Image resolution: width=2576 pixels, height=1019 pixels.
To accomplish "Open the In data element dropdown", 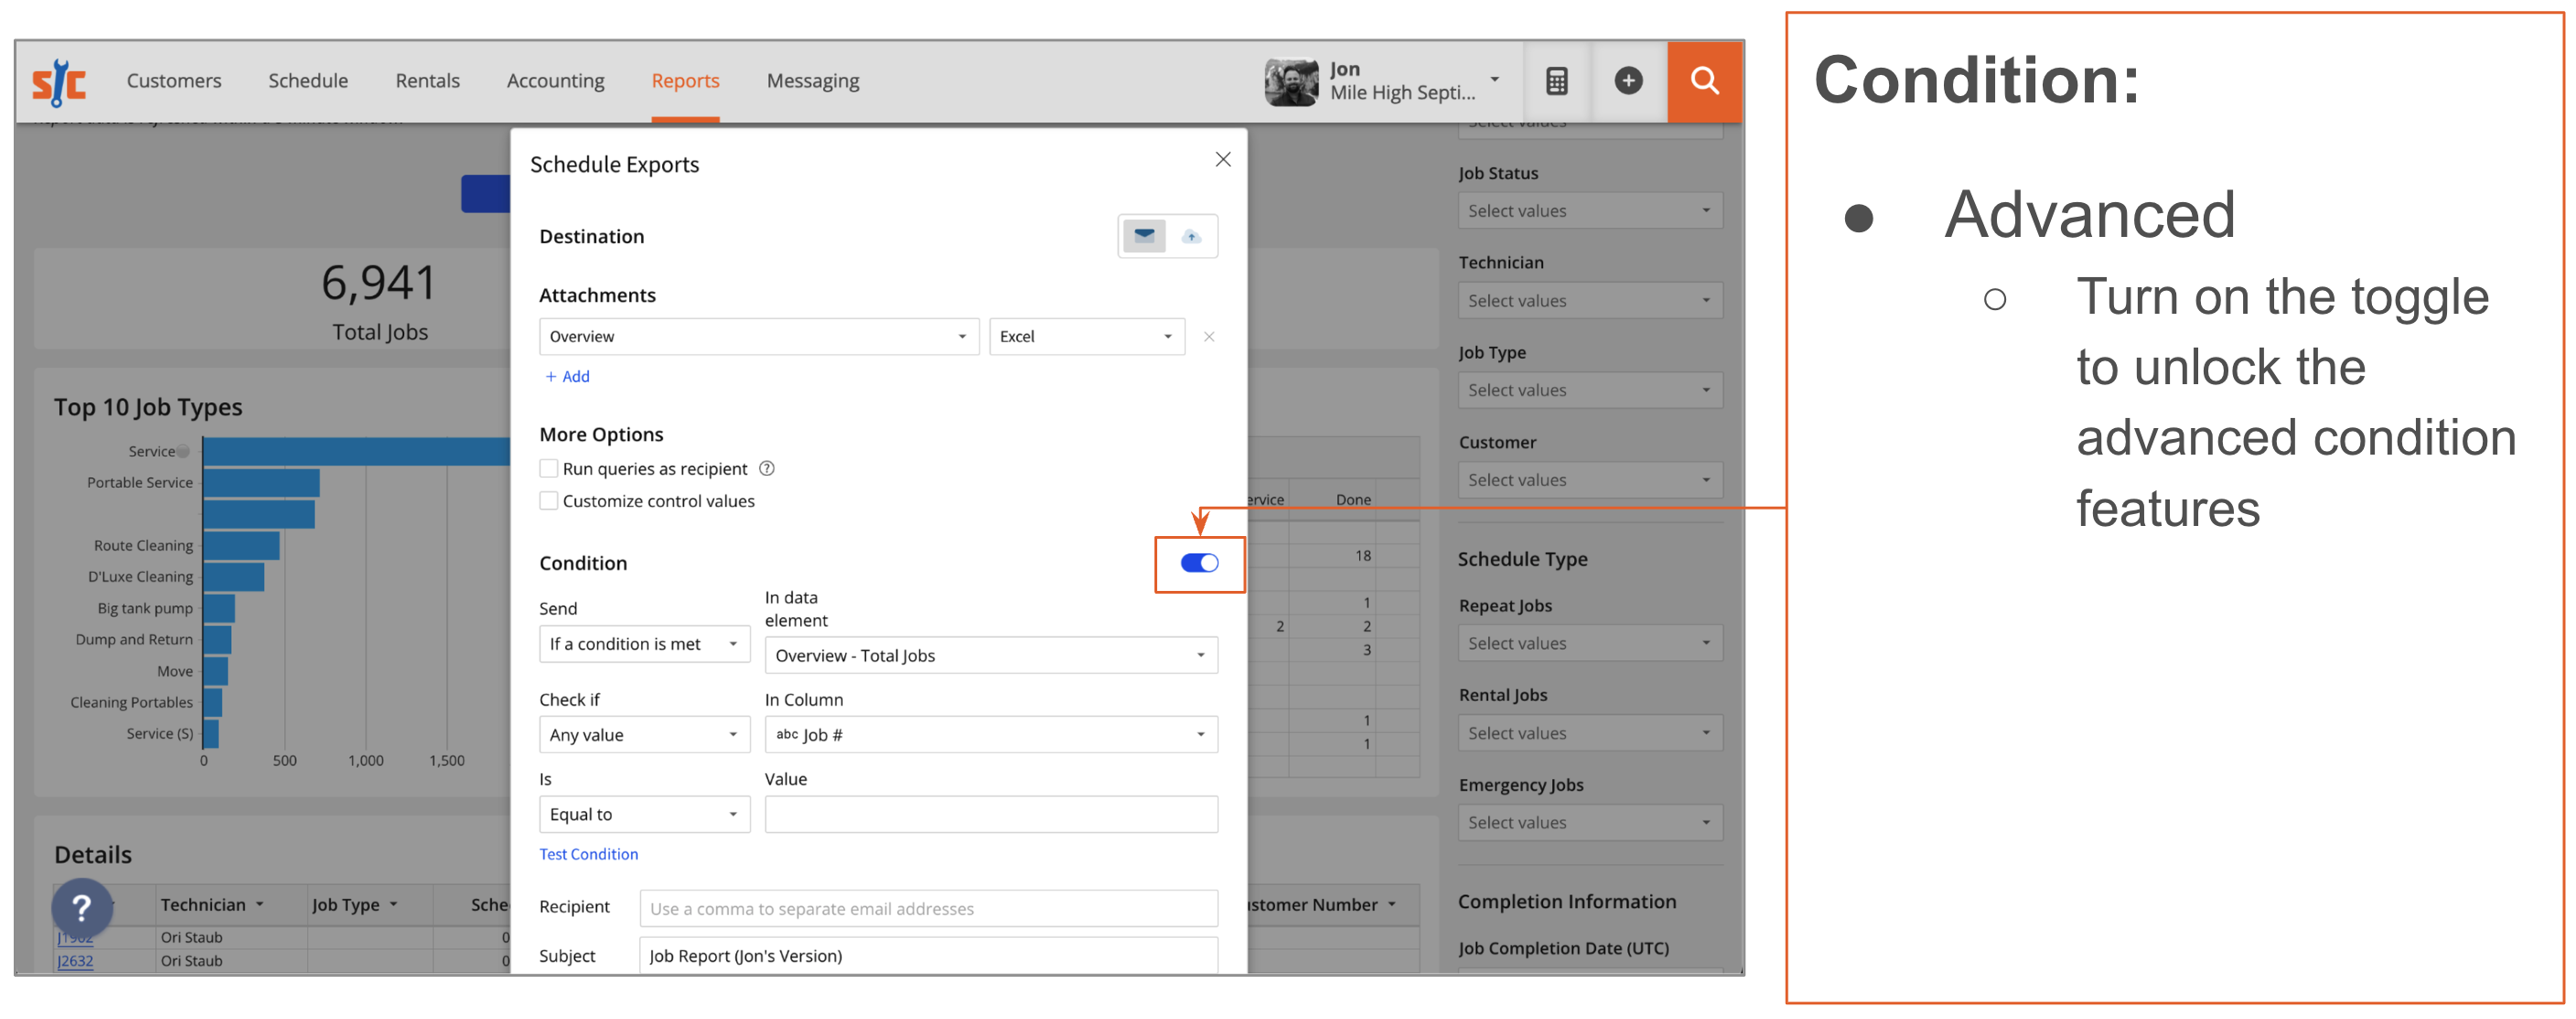I will click(x=990, y=655).
